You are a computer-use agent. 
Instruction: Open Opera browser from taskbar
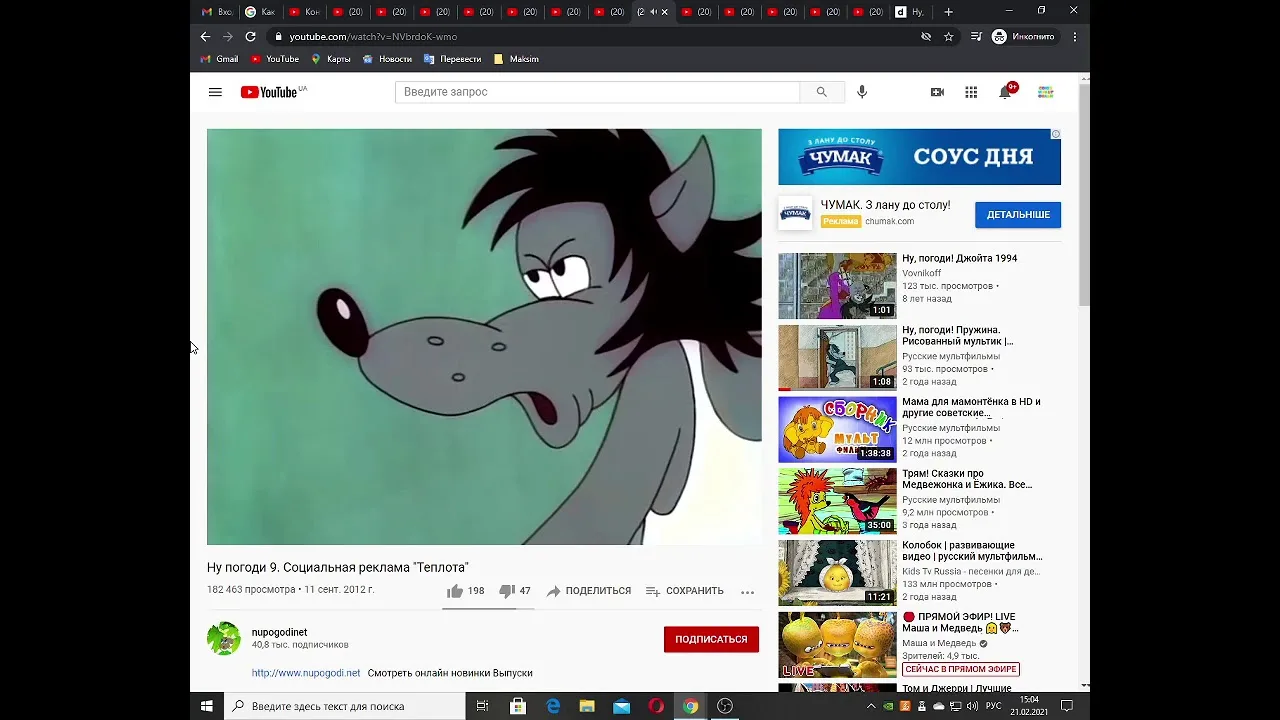point(656,706)
